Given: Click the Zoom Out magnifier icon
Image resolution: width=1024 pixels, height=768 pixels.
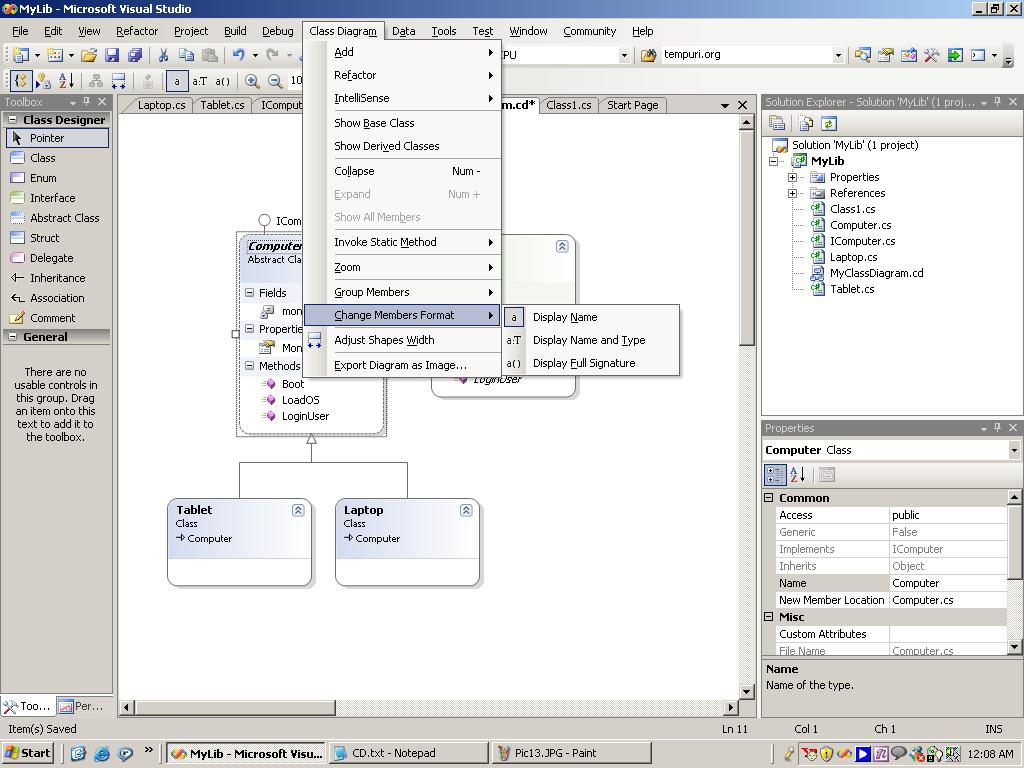Looking at the screenshot, I should click(x=275, y=81).
